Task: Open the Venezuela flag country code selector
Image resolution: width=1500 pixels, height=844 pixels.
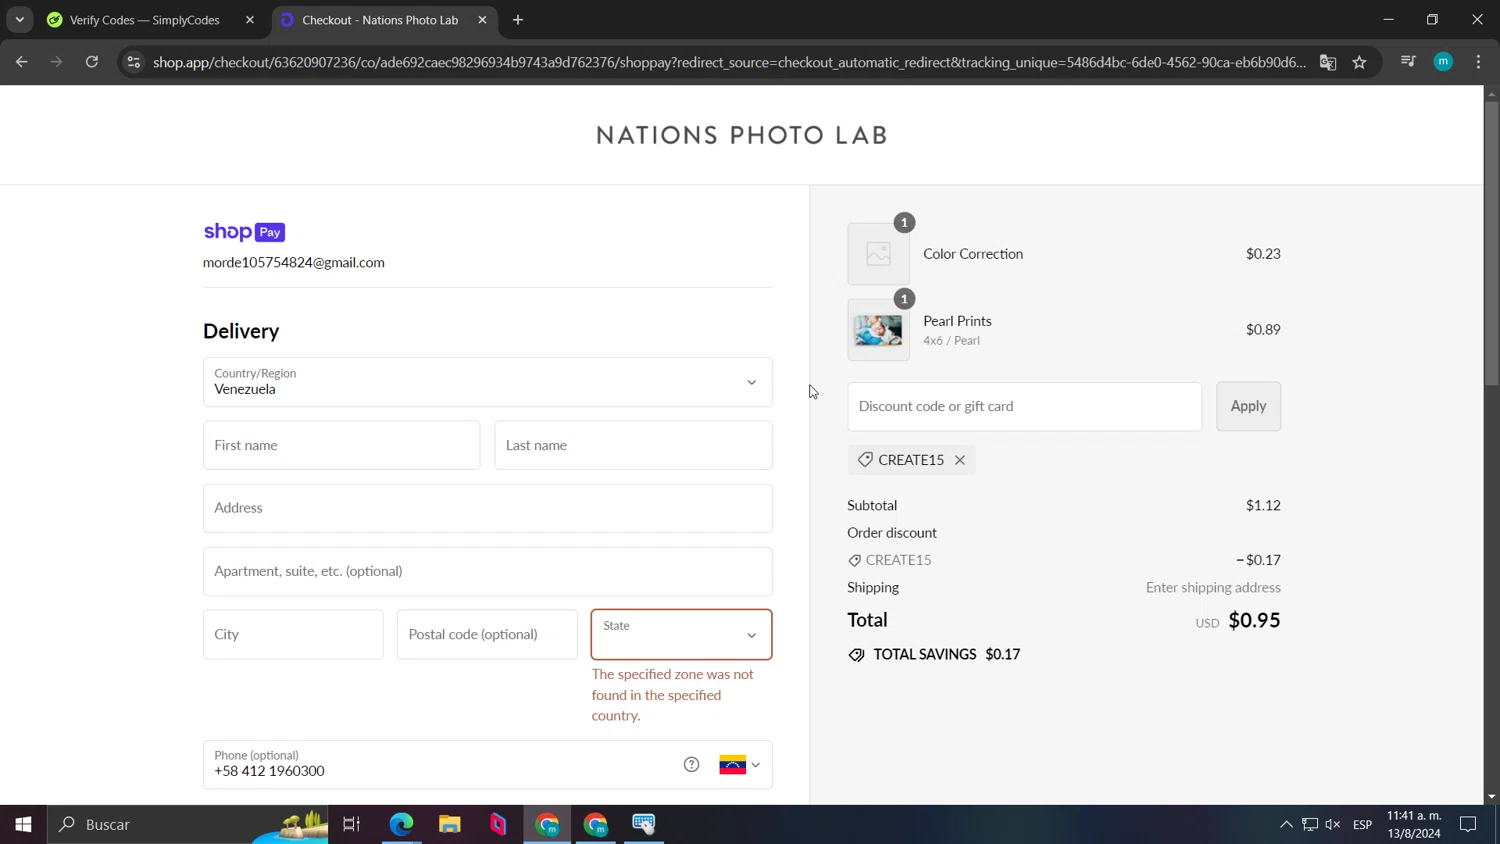Action: tap(739, 765)
